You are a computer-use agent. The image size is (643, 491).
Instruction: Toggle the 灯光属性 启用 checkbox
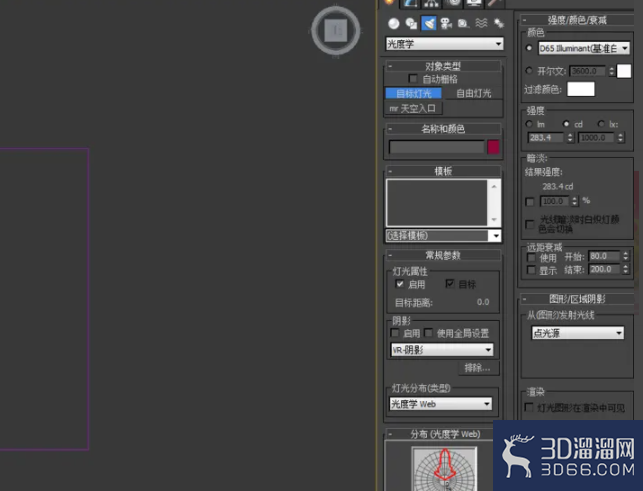pos(399,283)
